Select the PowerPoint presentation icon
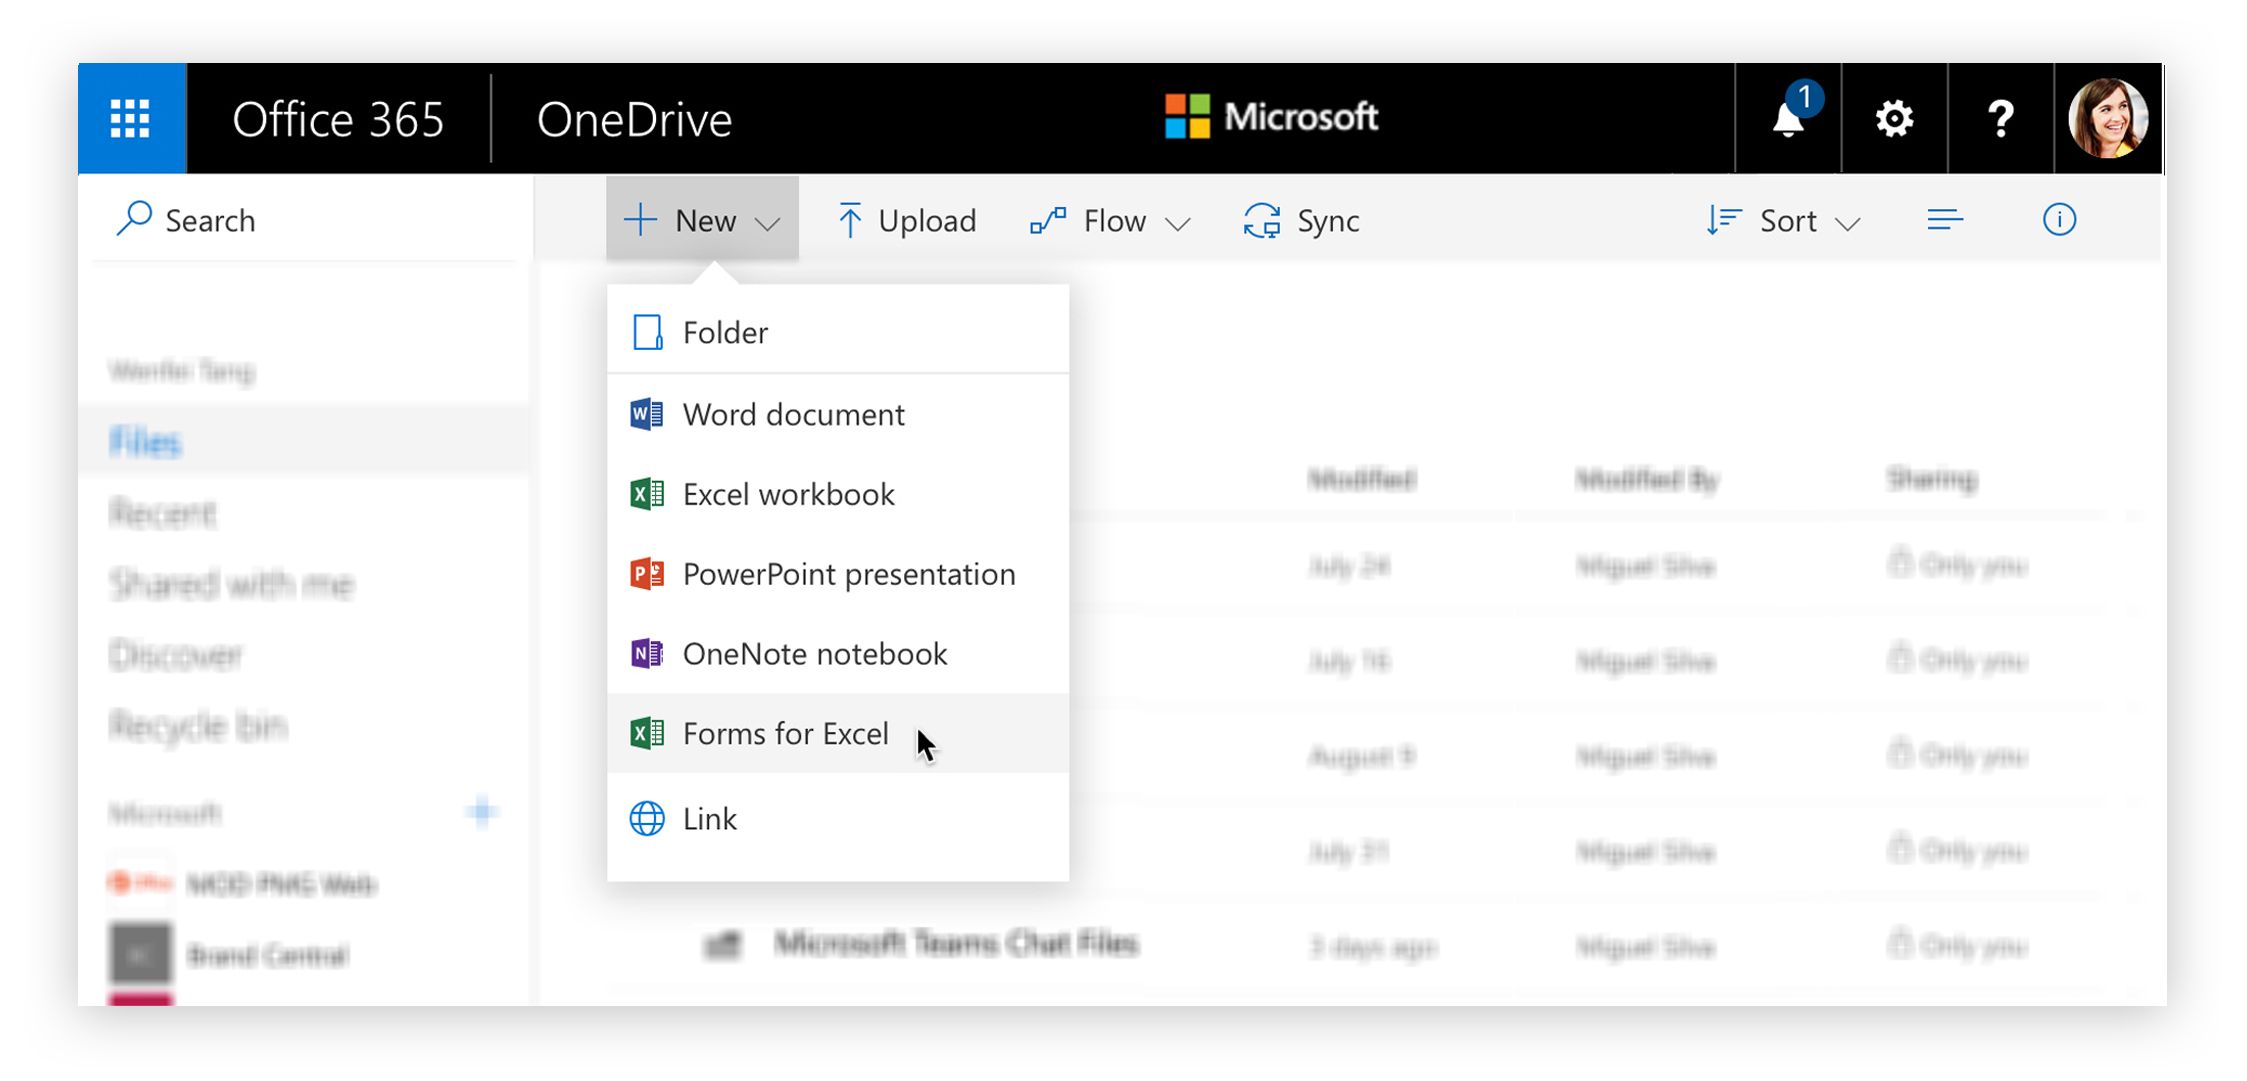Image resolution: width=2247 pixels, height=1081 pixels. pos(646,573)
